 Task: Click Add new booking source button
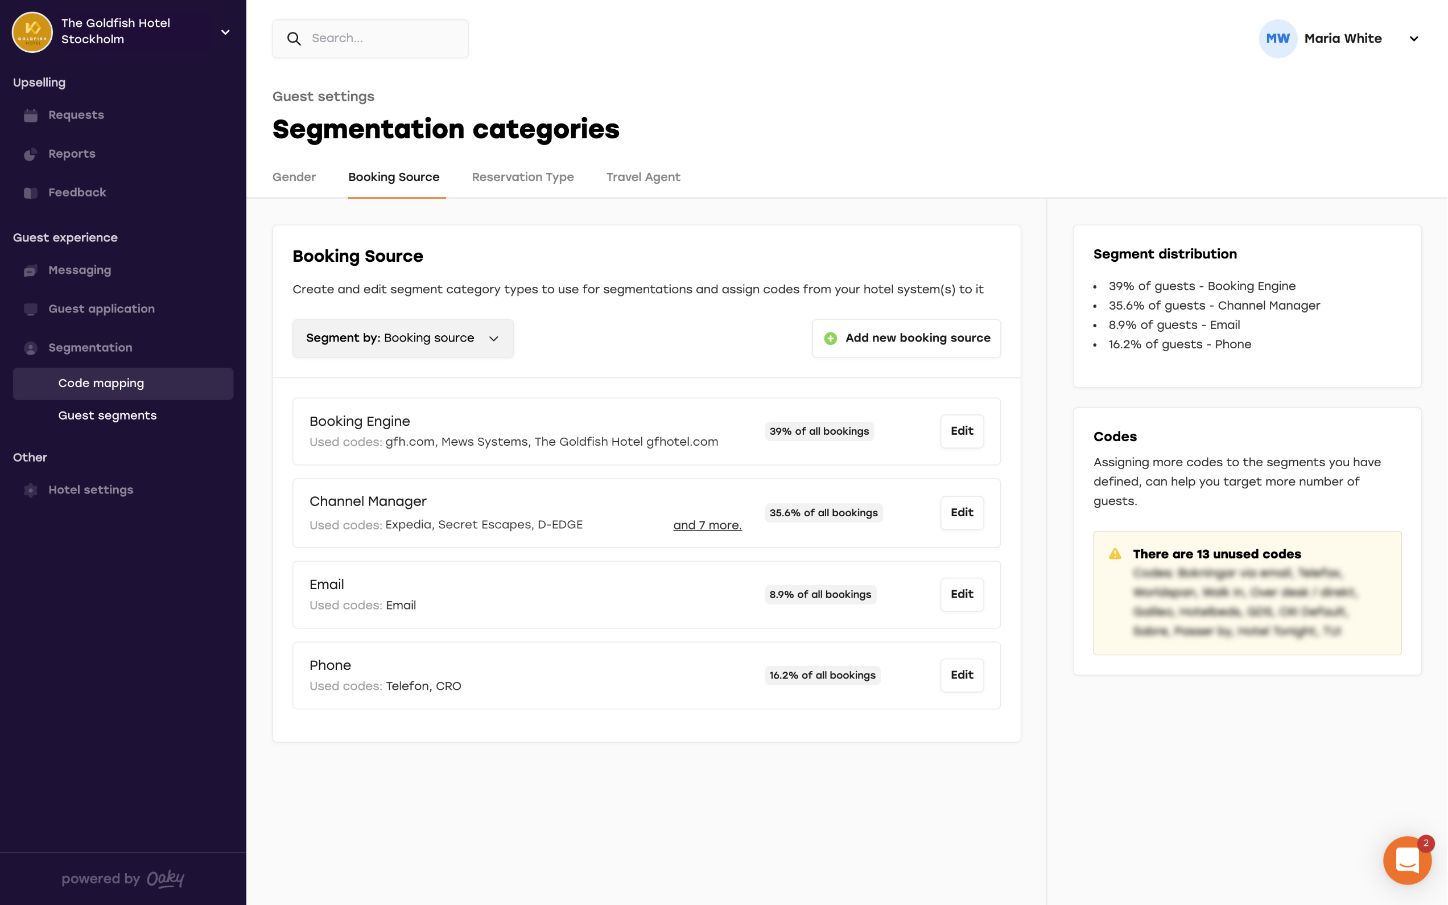point(906,338)
